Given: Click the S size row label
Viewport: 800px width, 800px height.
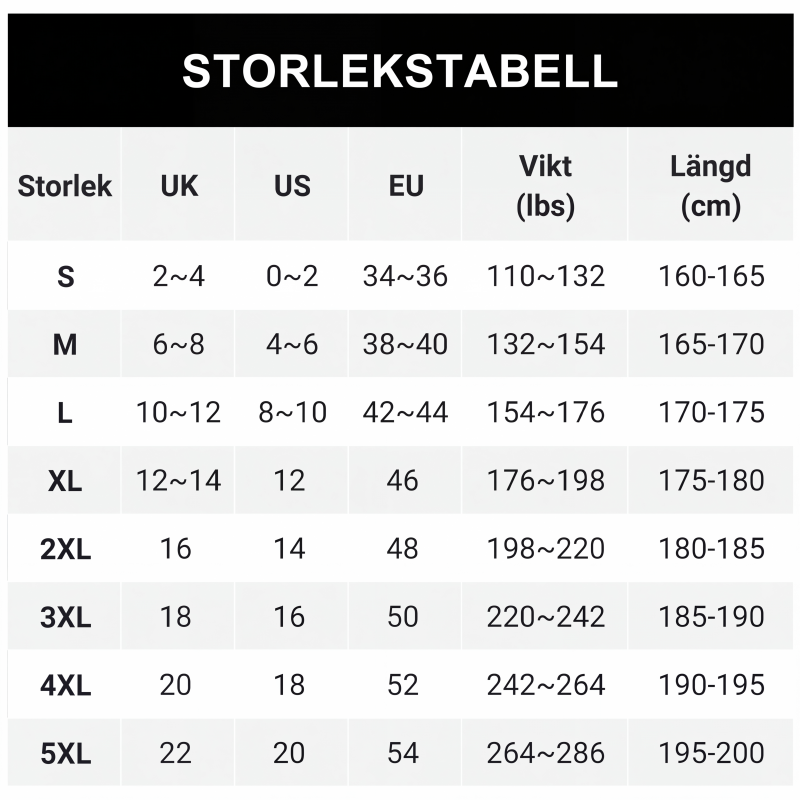Looking at the screenshot, I should pos(65,277).
